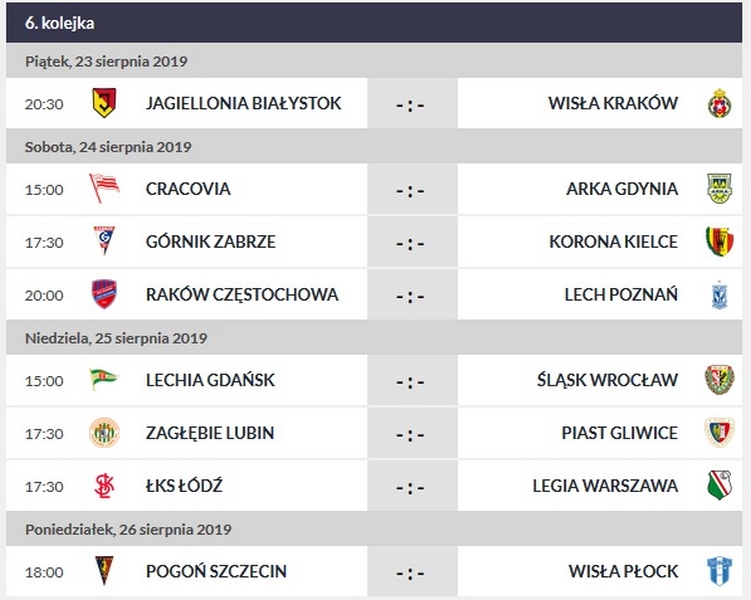Click the ŁKS Łódź club crest
The width and height of the screenshot is (751, 600).
104,486
